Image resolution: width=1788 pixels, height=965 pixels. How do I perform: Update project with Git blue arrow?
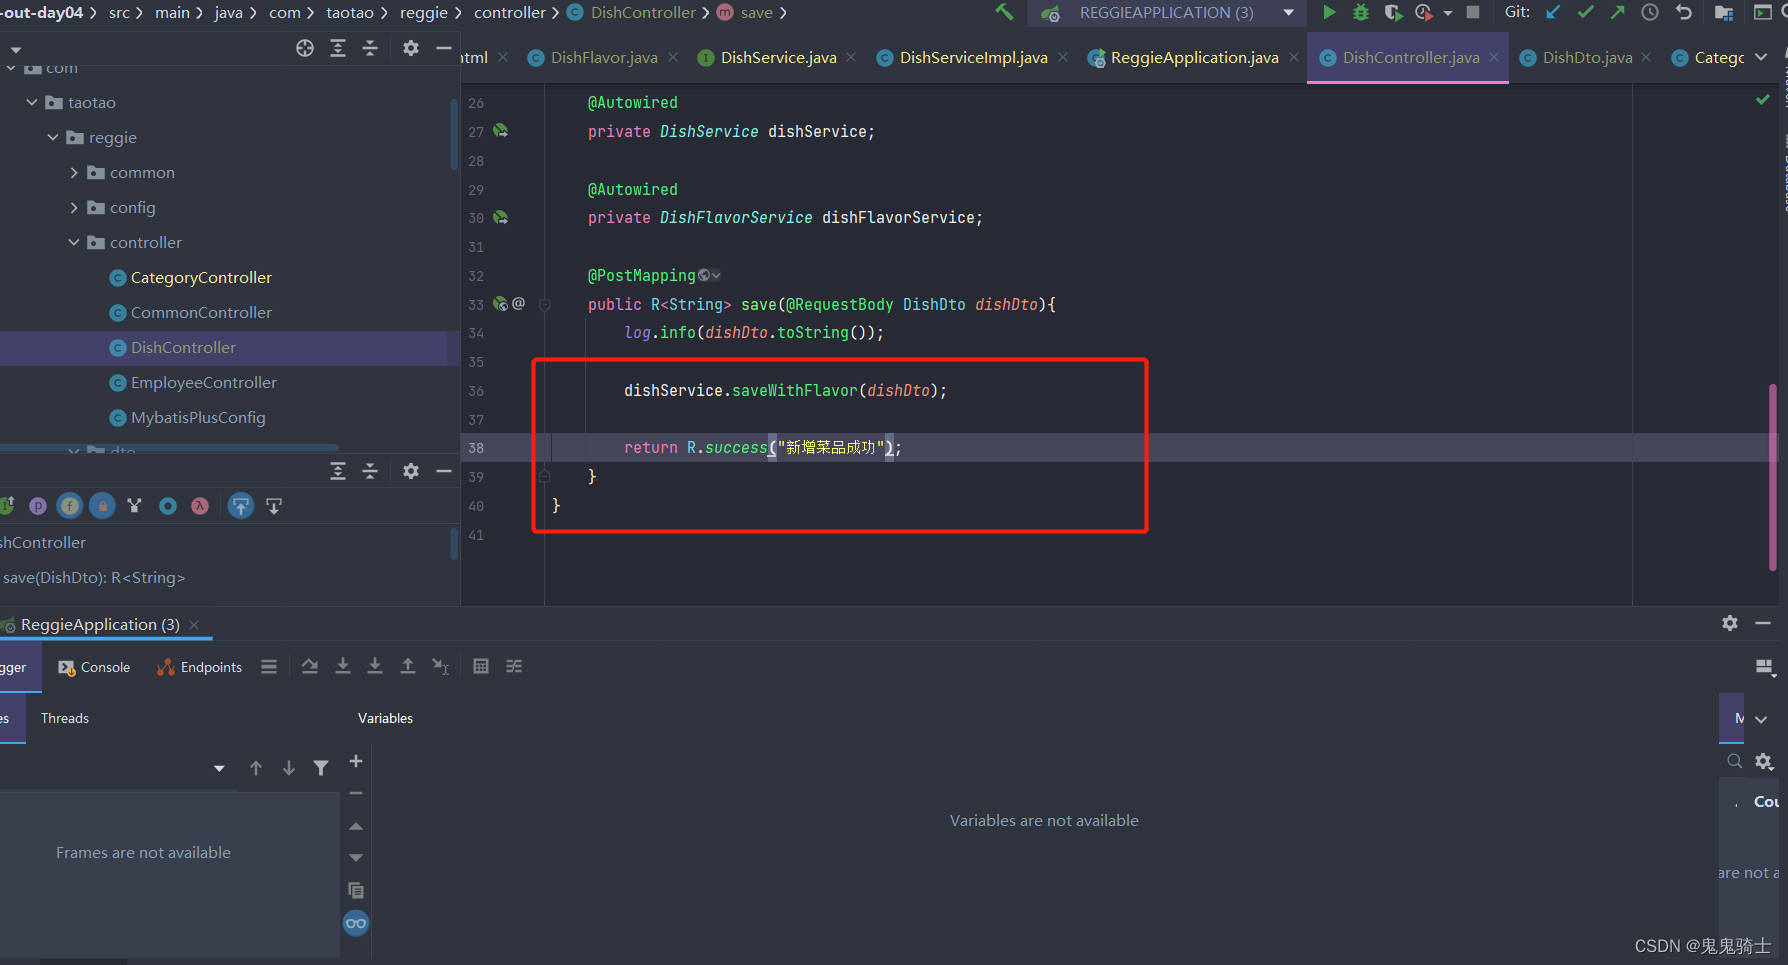(1553, 12)
